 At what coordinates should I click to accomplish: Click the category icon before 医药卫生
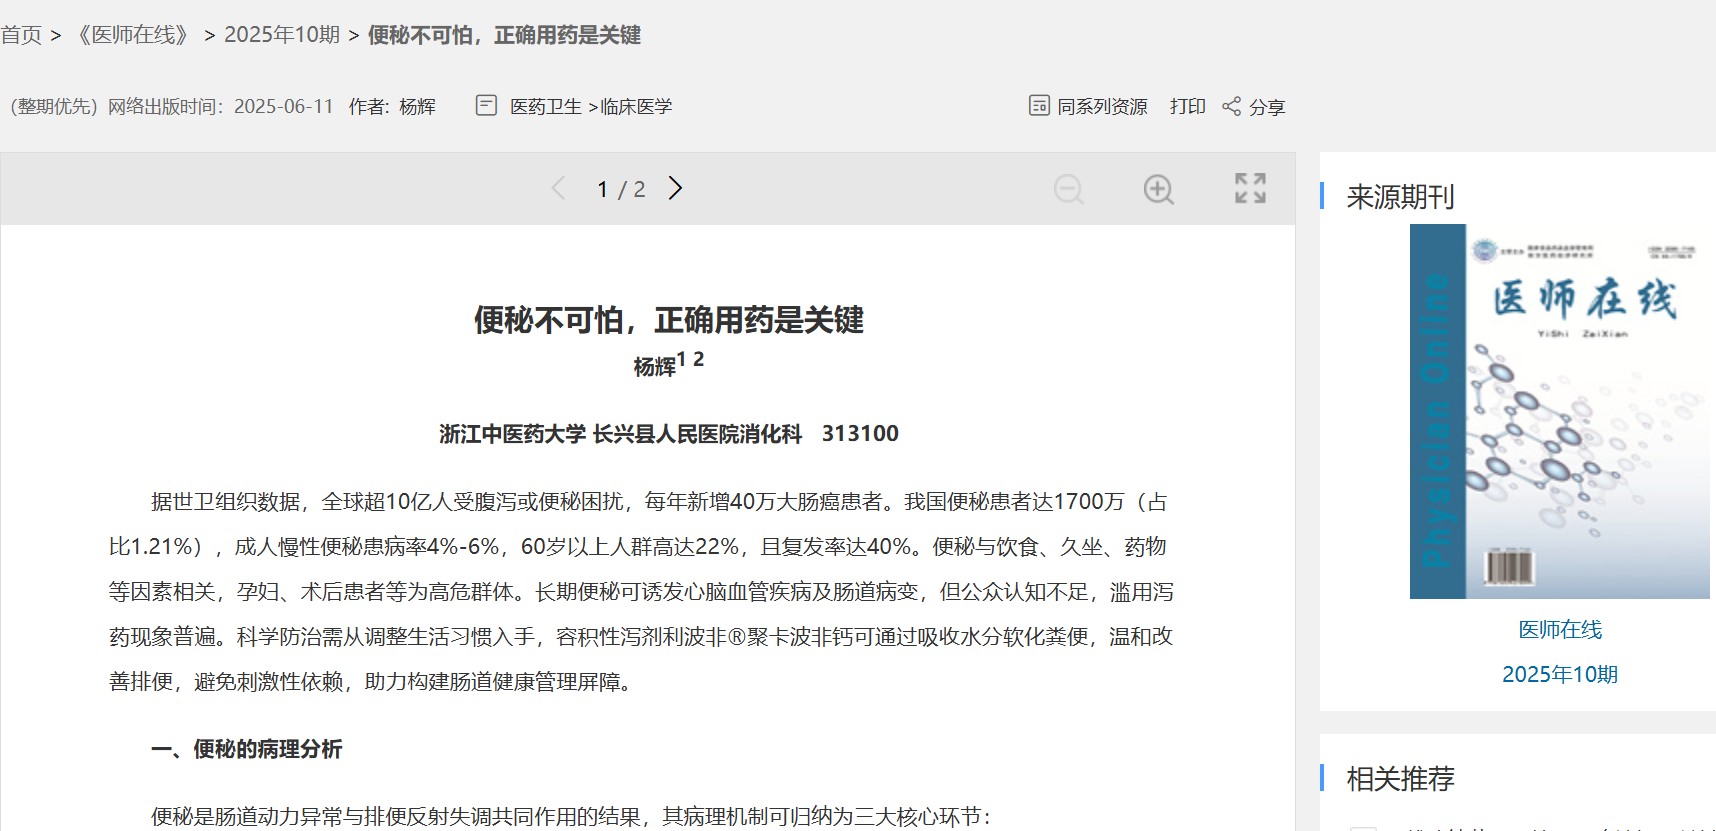coord(486,106)
